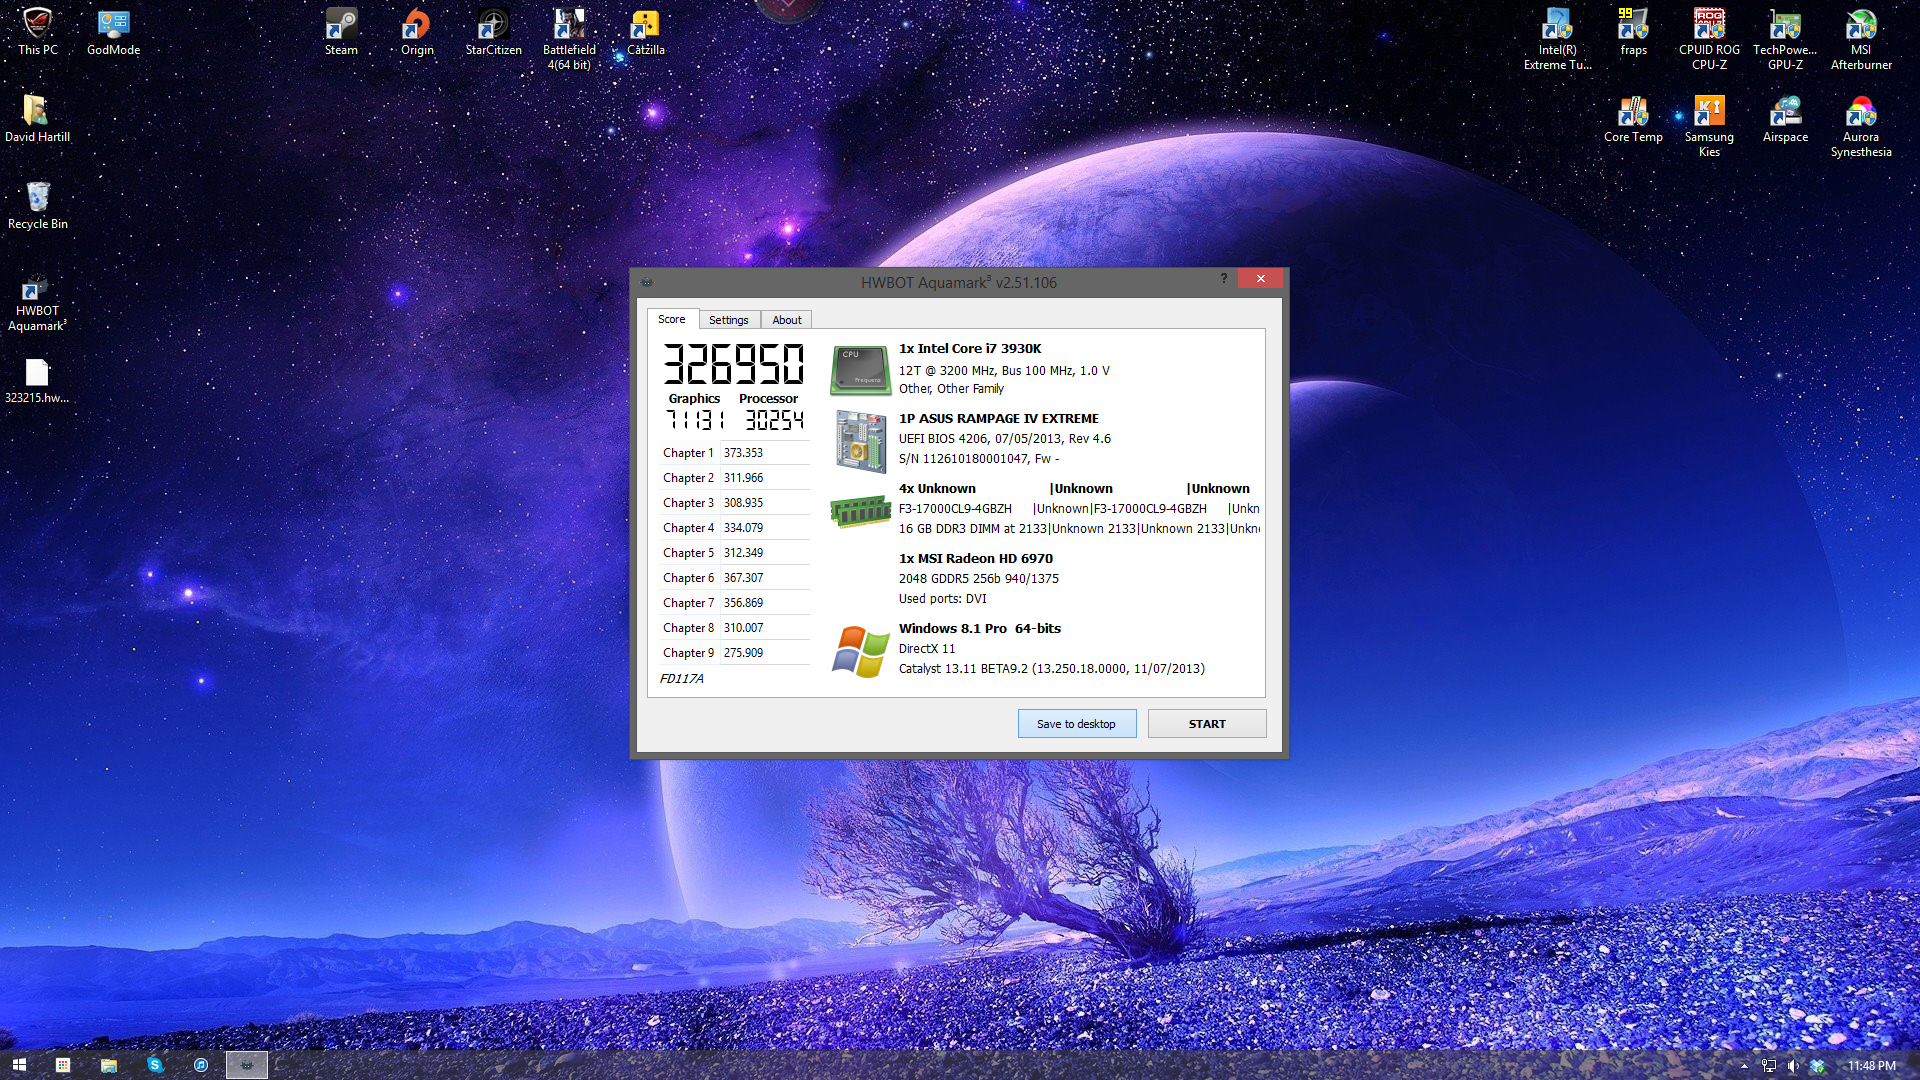Image resolution: width=1920 pixels, height=1080 pixels.
Task: Open This PC desktop icon
Action: pyautogui.click(x=37, y=32)
